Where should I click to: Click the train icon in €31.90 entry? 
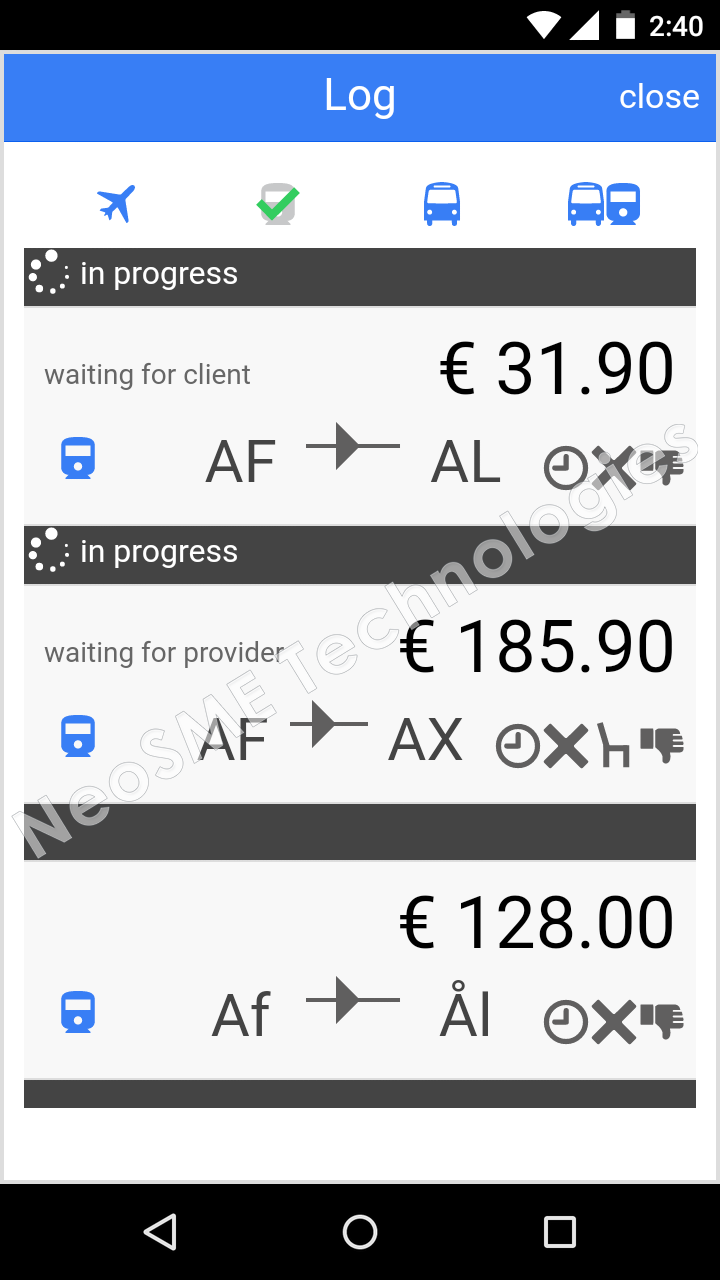point(78,459)
